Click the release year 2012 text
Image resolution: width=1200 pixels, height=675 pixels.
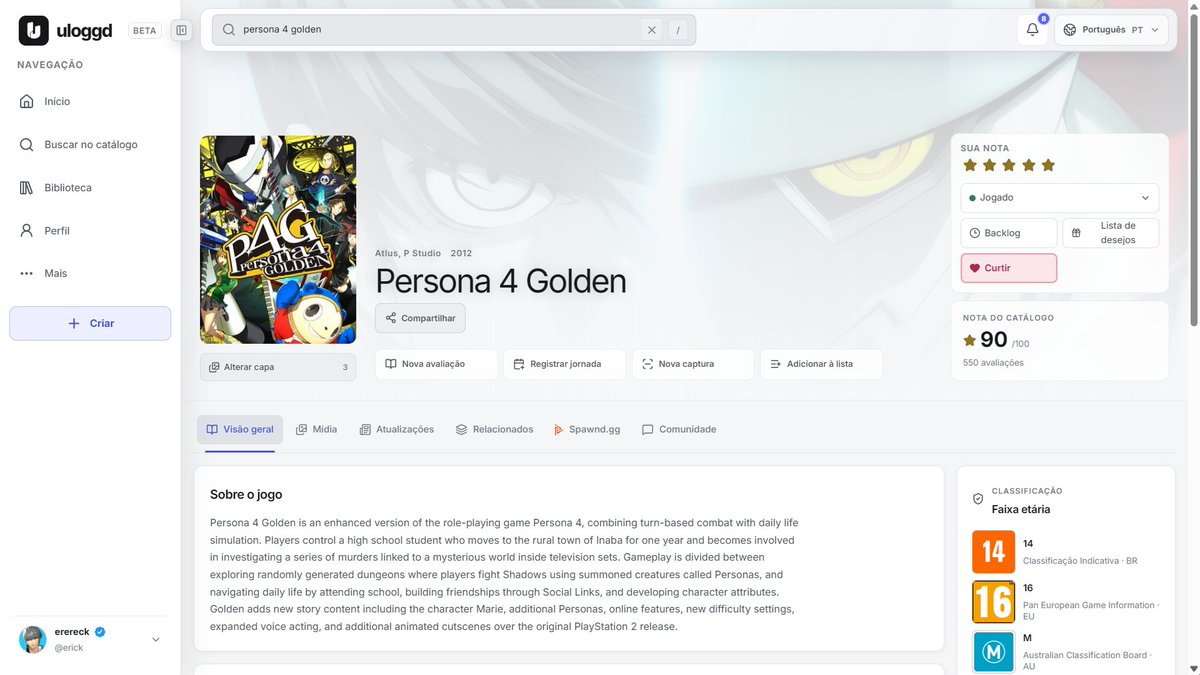(x=461, y=254)
